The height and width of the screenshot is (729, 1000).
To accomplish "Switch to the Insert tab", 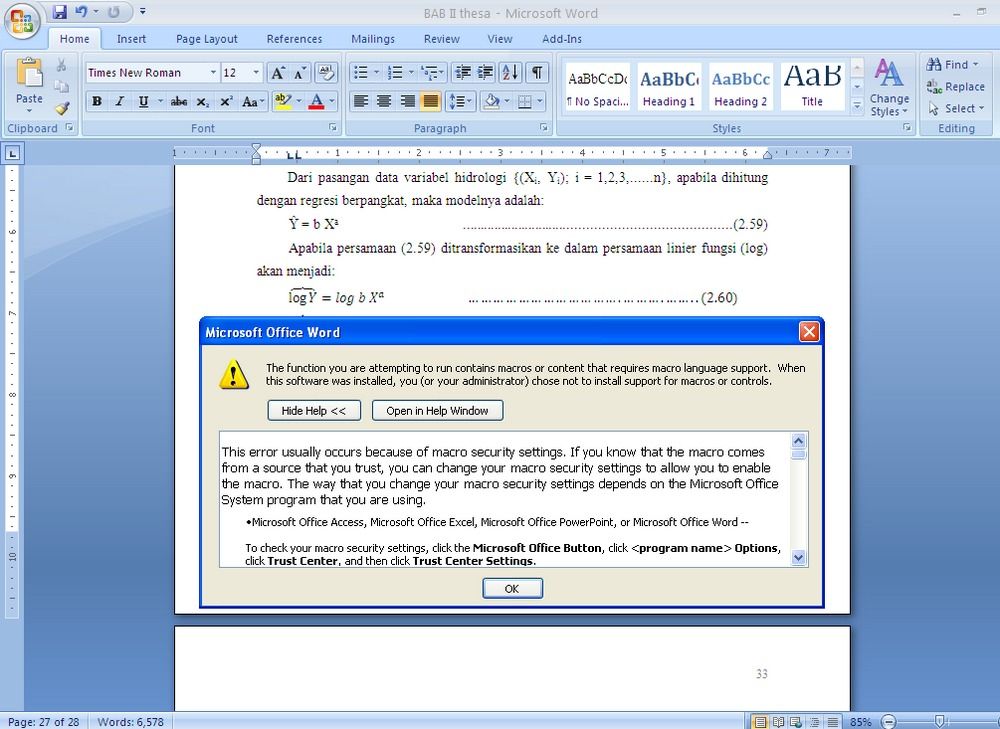I will pos(131,39).
